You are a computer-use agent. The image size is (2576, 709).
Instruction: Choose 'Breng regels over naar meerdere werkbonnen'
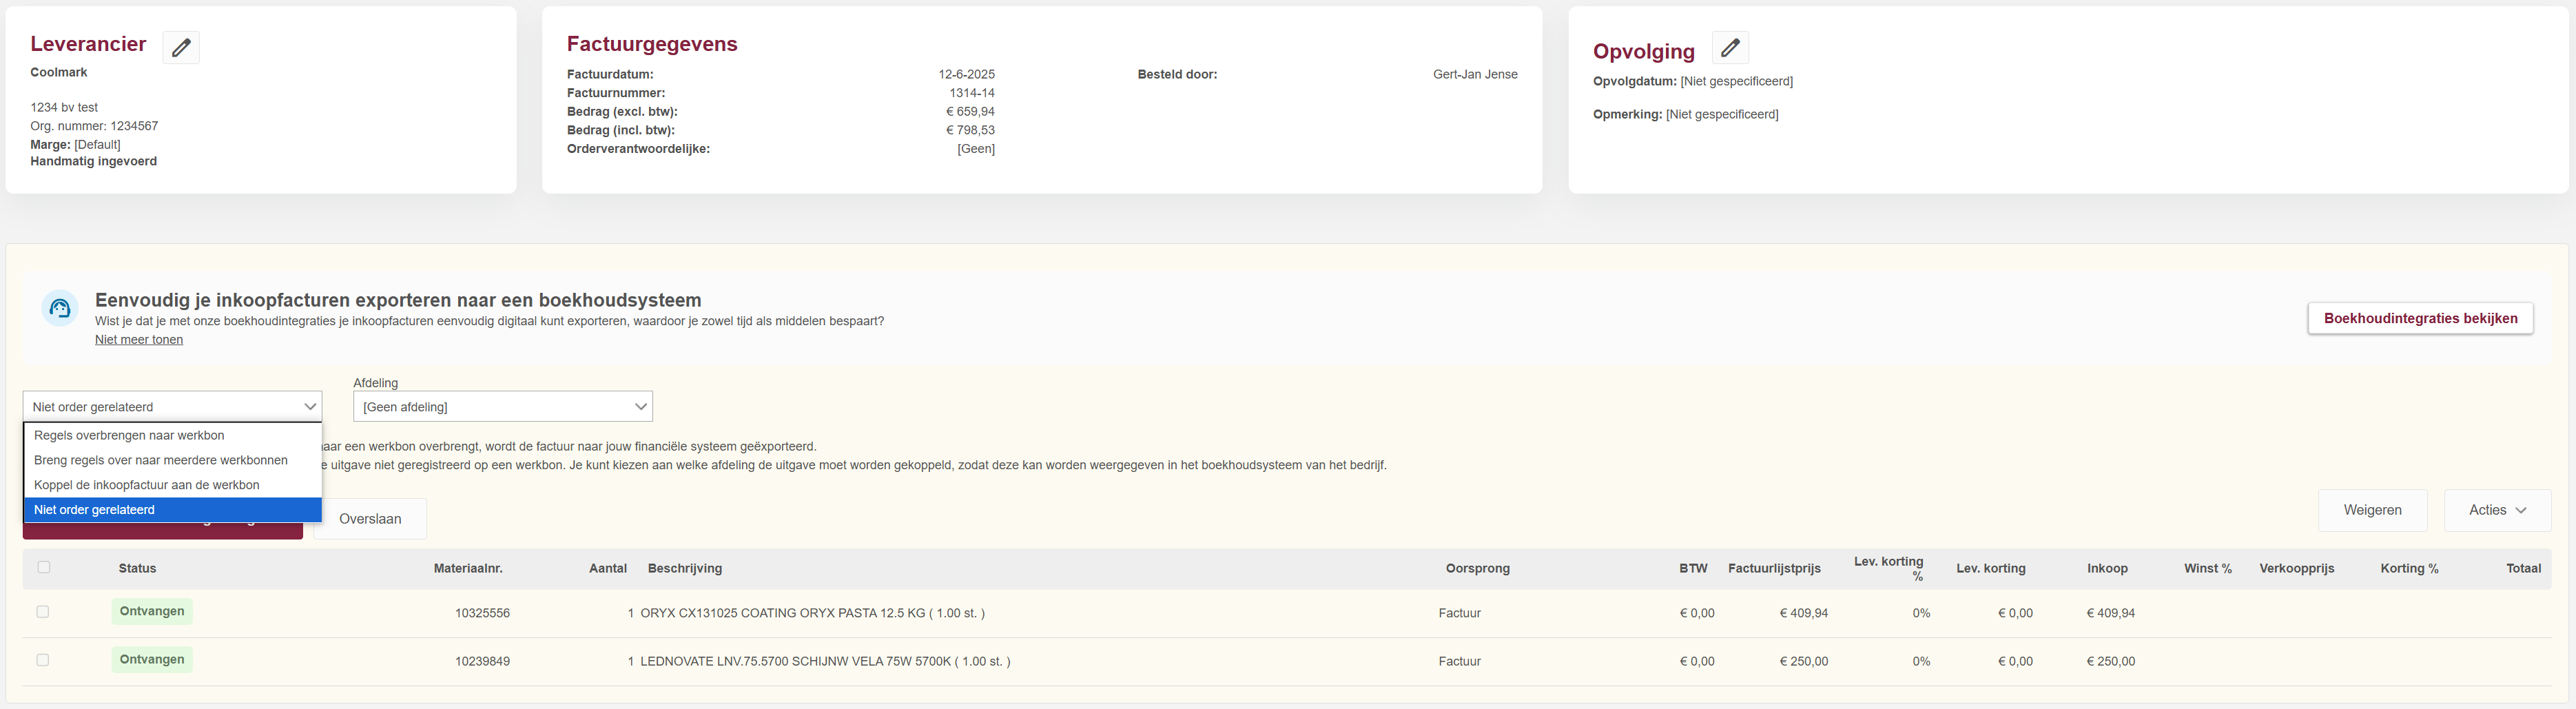point(173,460)
